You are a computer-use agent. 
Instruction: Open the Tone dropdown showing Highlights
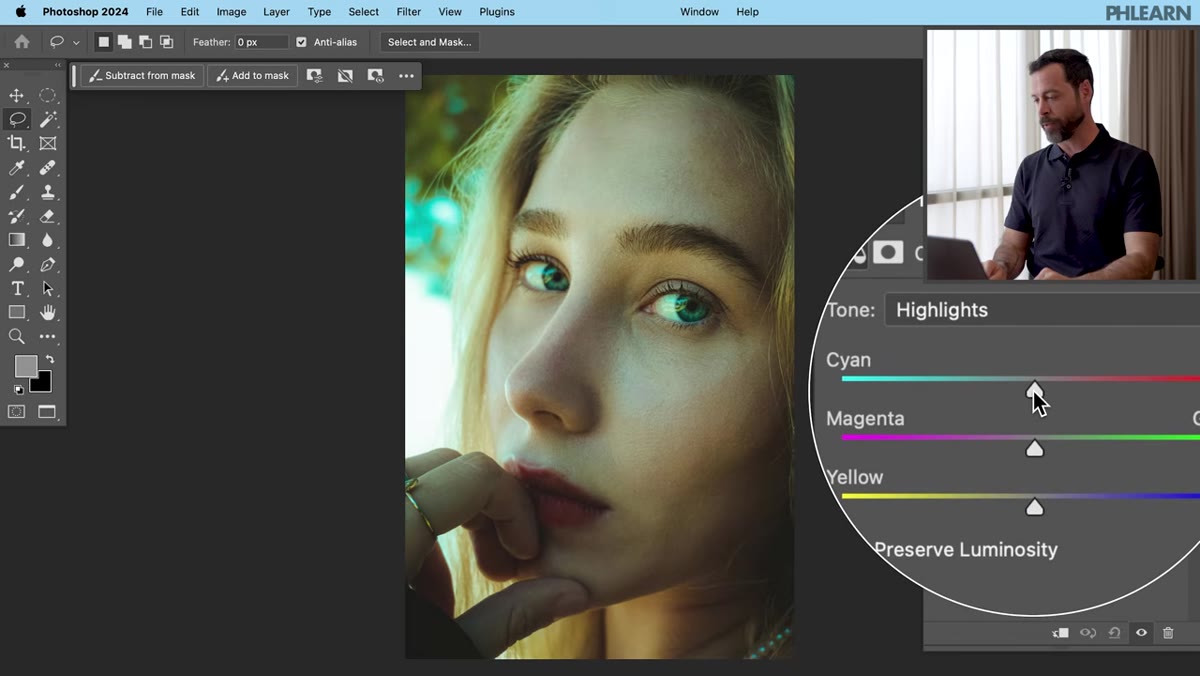1041,310
